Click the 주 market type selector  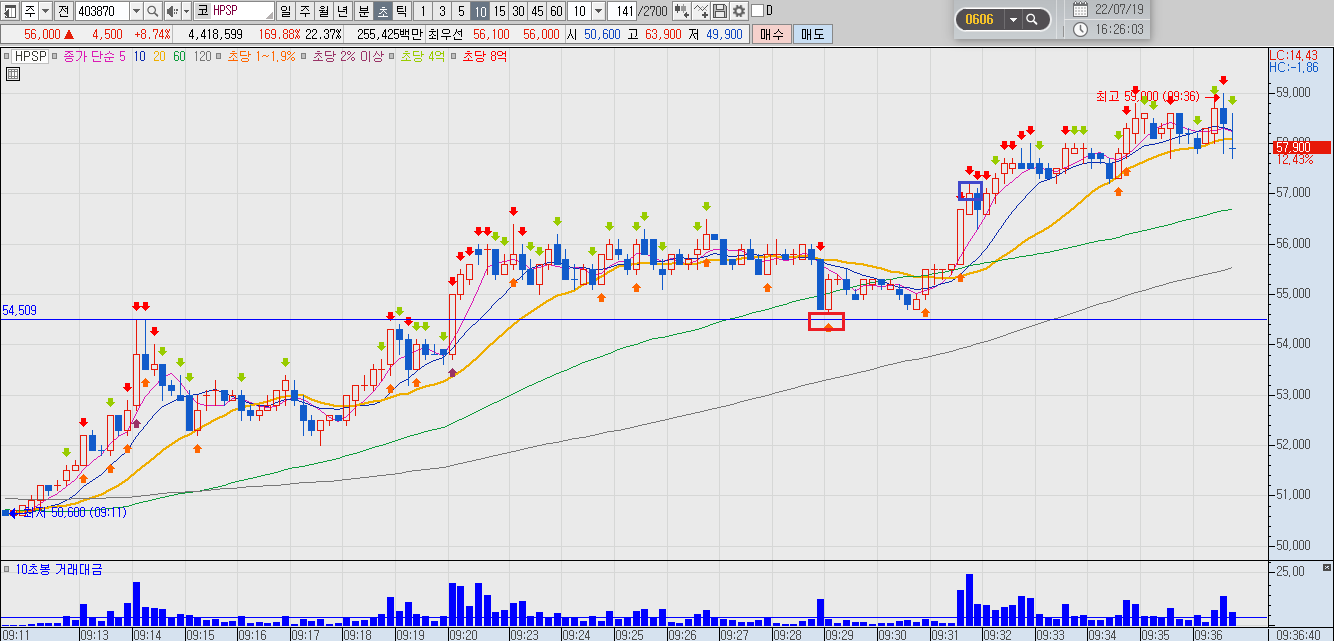point(30,11)
